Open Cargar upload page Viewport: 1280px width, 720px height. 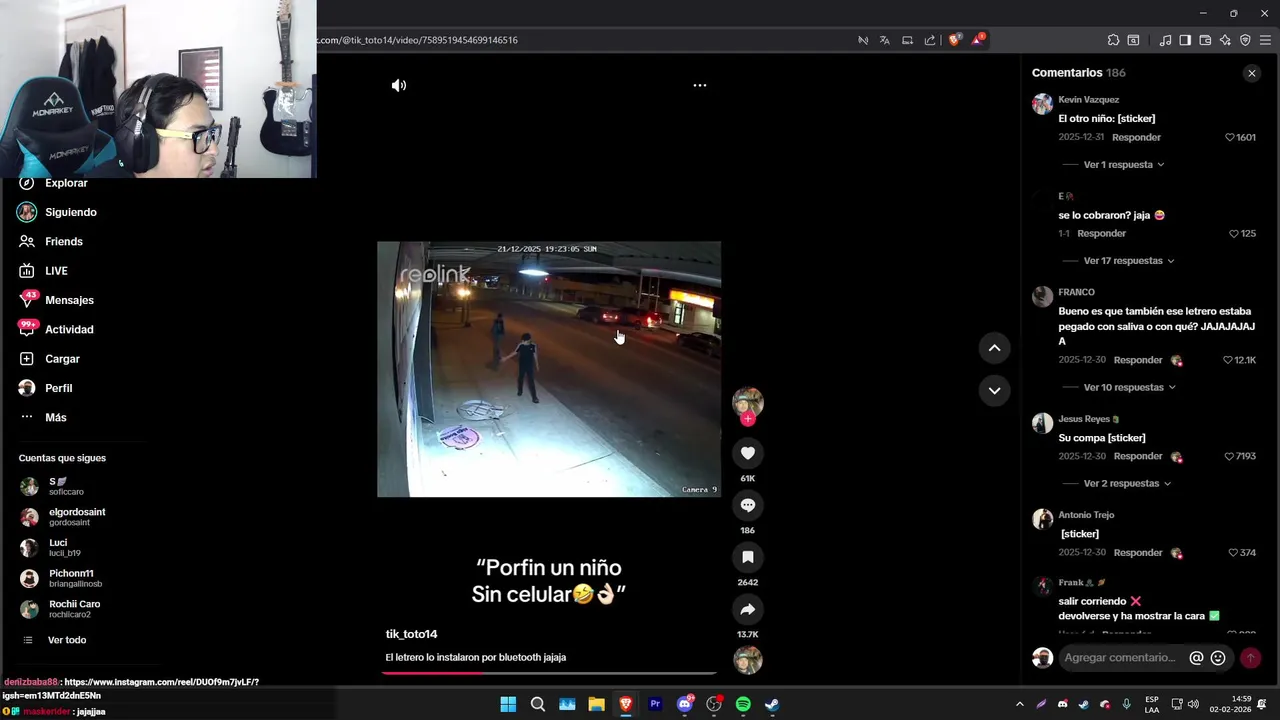click(x=62, y=359)
